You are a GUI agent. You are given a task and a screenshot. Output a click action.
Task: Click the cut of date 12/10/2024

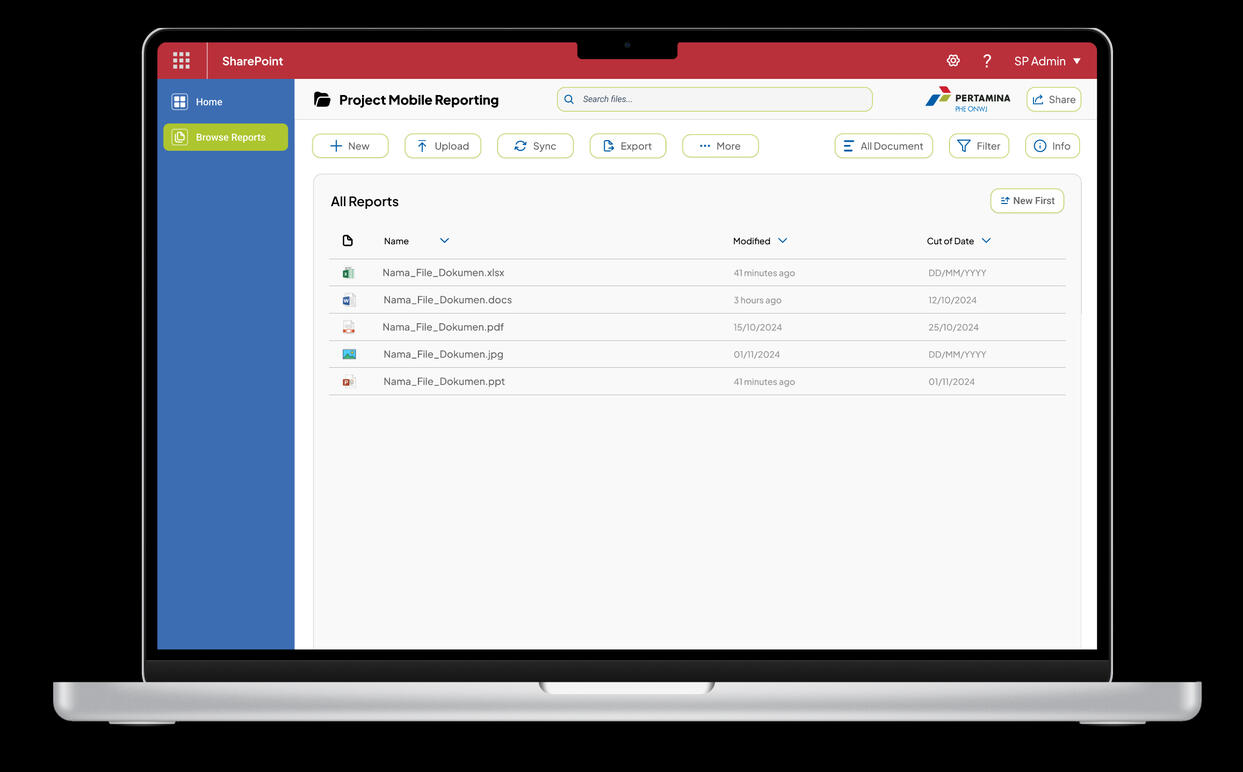(952, 300)
